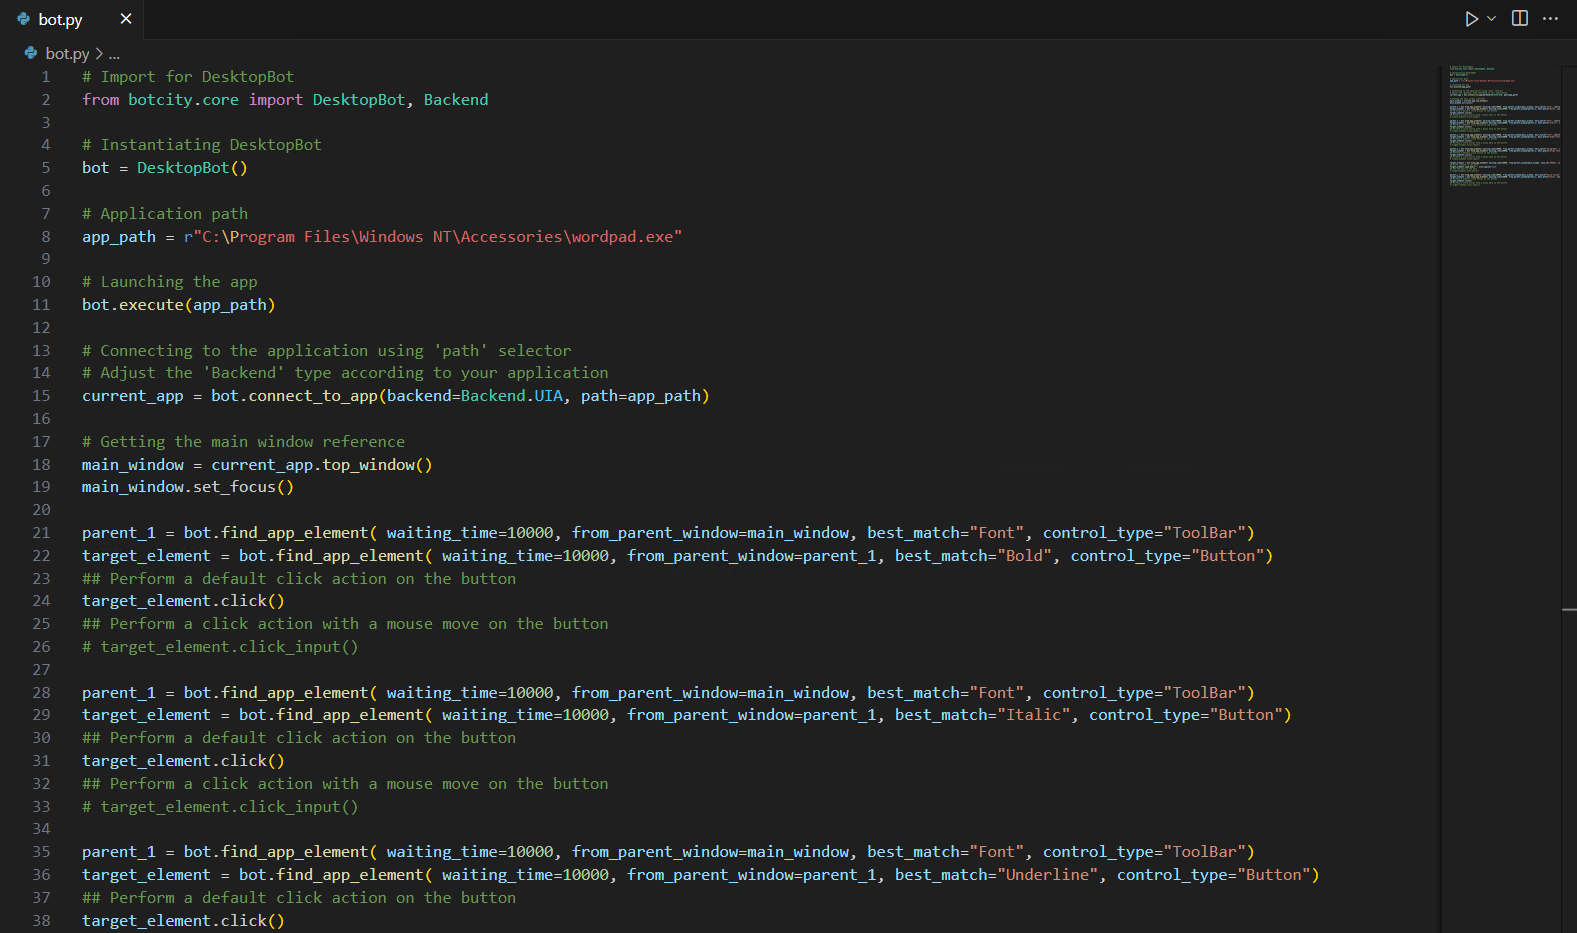Expand breadcrumb ellipsis after bot.py

pos(114,54)
